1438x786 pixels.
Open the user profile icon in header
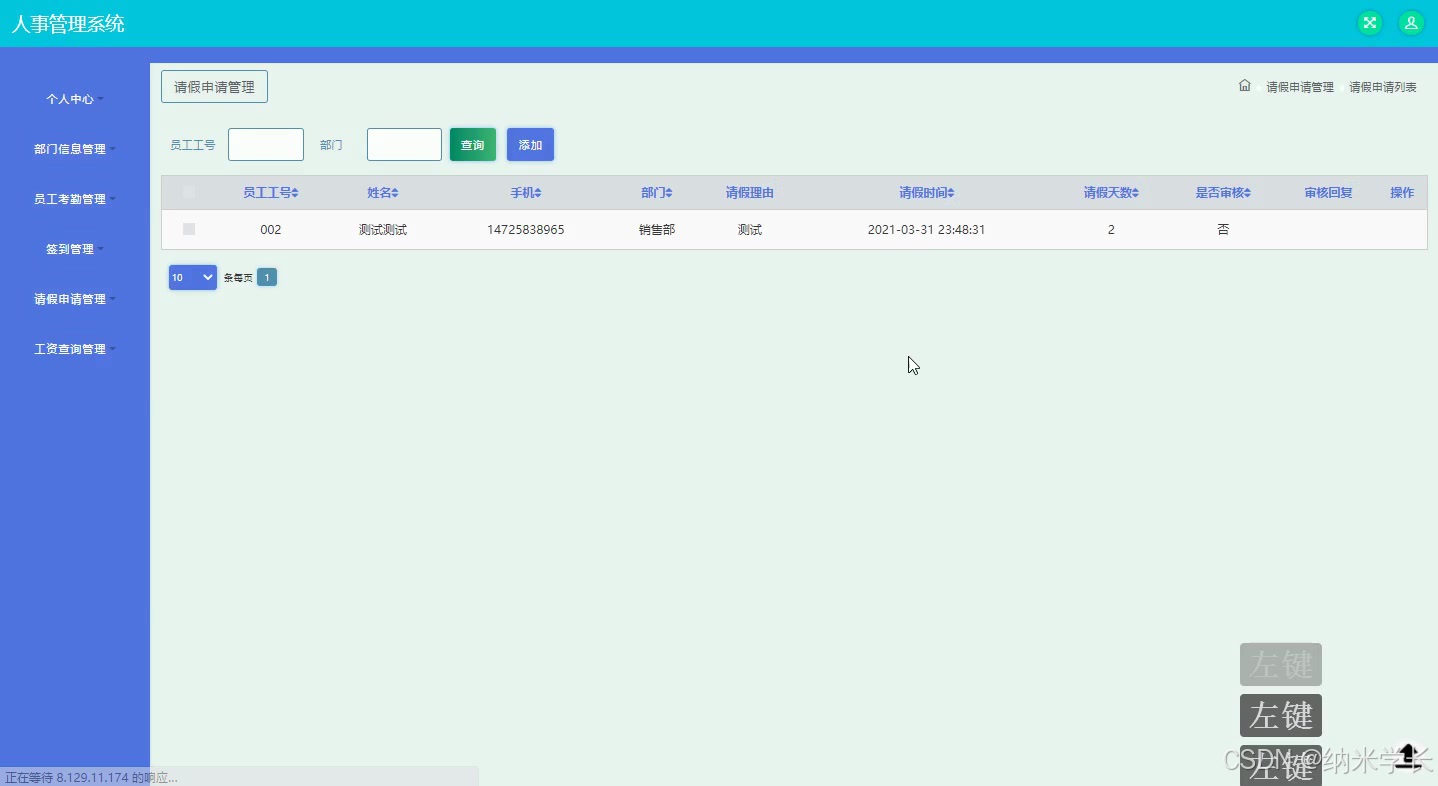click(1411, 23)
